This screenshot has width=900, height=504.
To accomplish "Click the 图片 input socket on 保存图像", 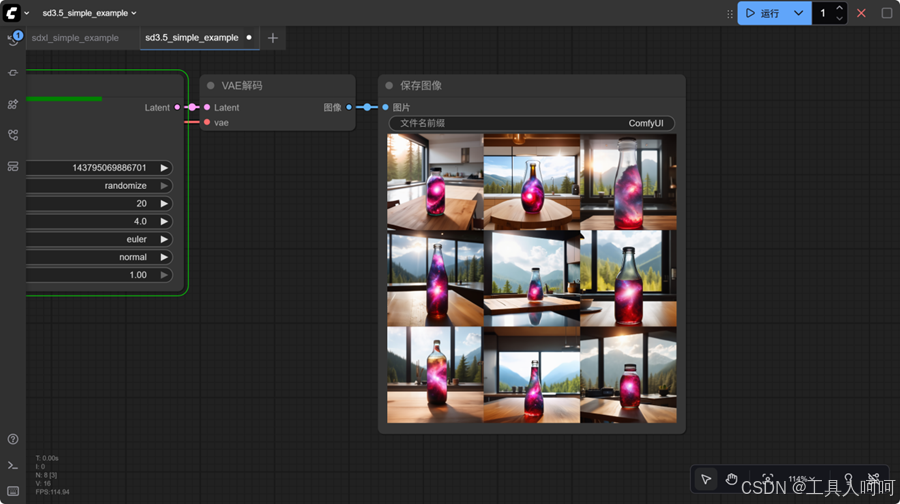I will coord(385,107).
